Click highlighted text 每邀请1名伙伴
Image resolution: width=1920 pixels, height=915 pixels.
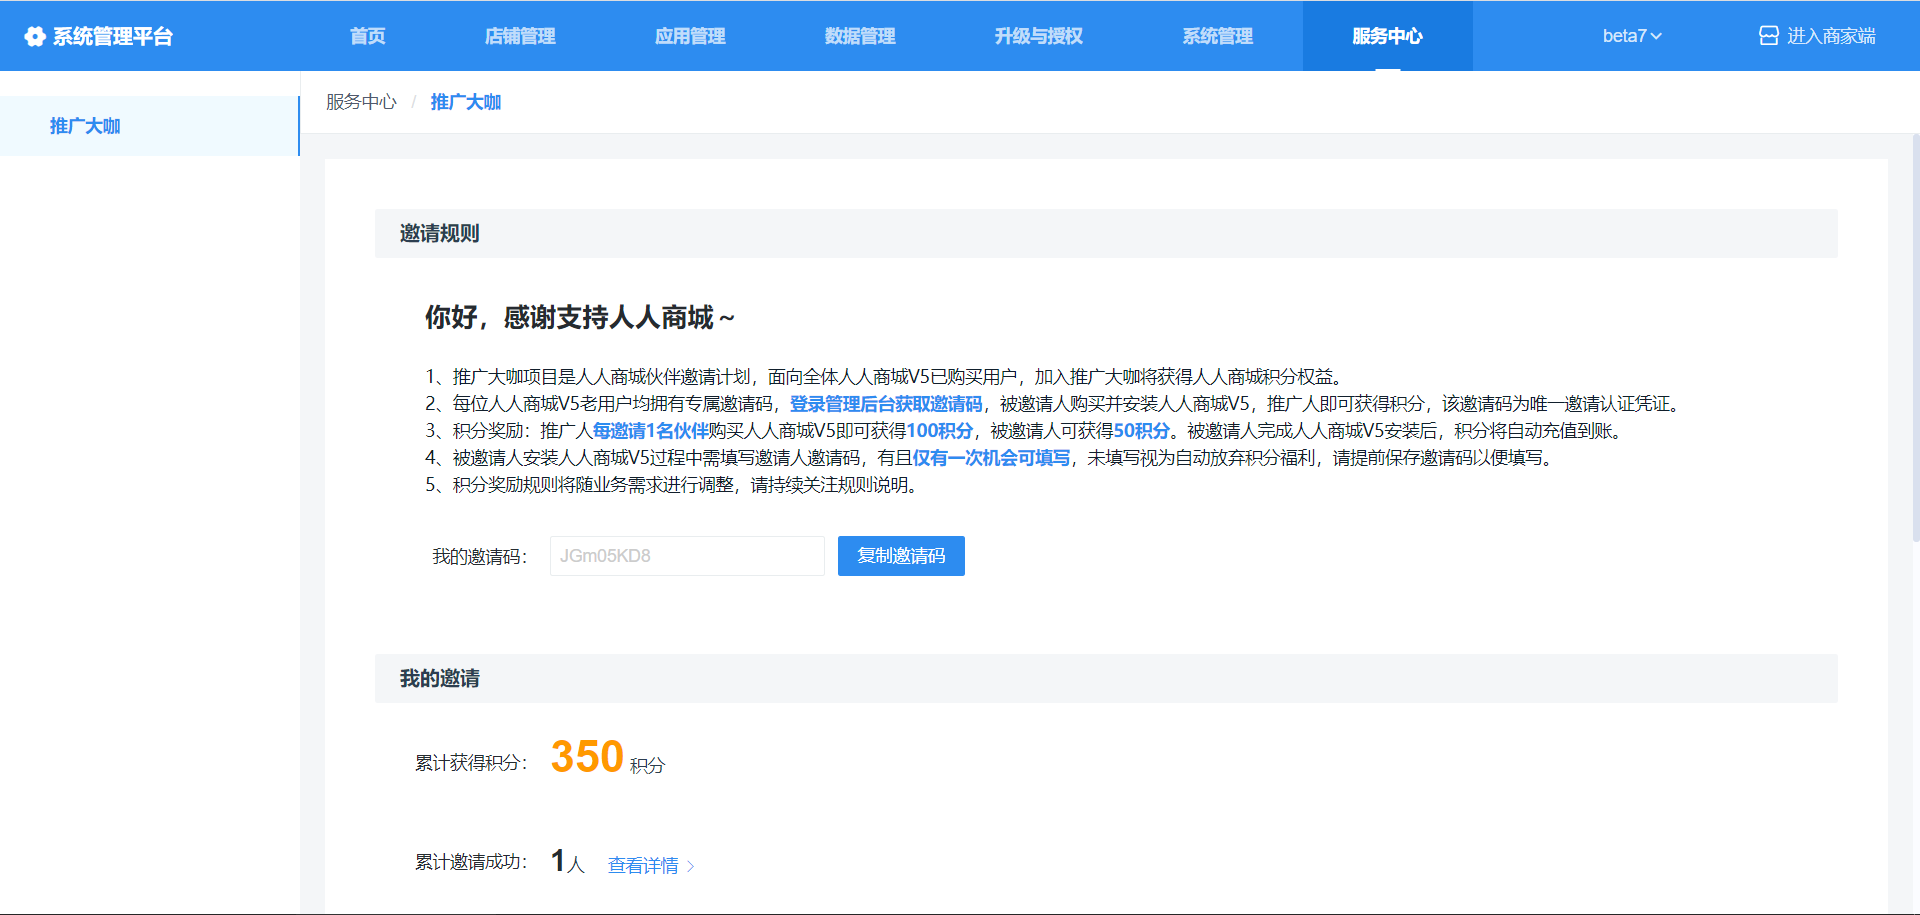(650, 431)
